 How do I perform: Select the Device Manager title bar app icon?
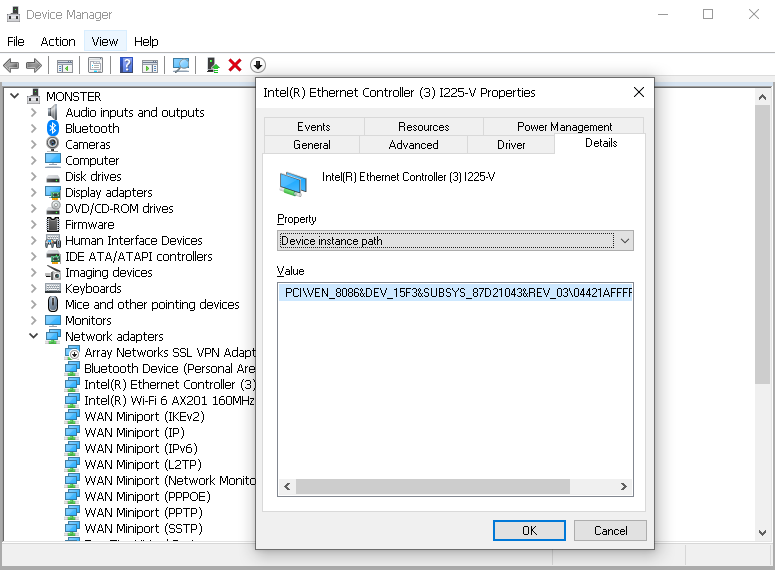point(13,14)
